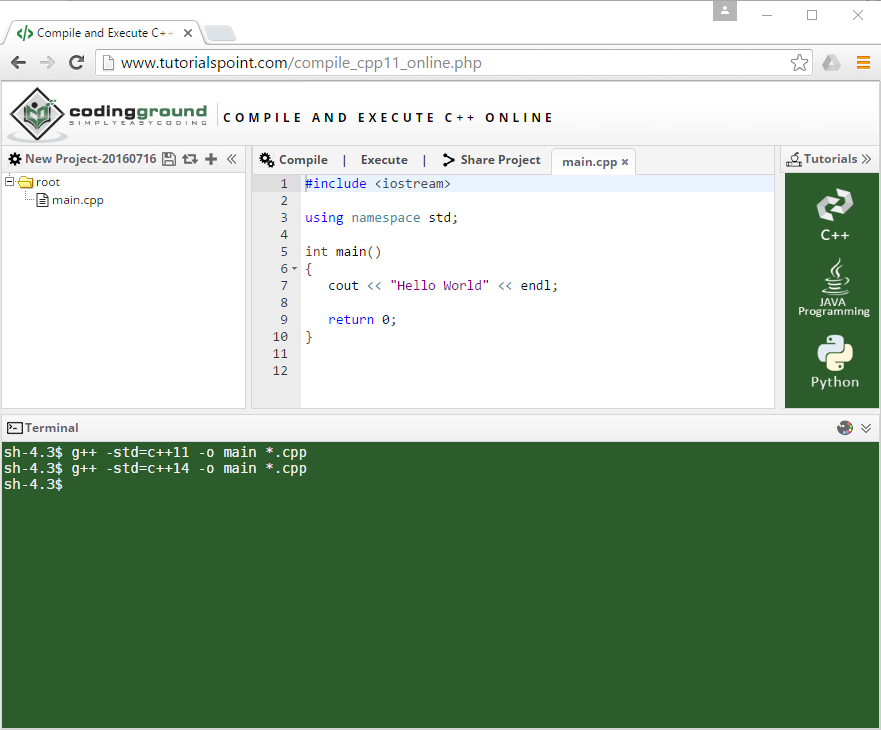Click the g++ -std=c++11 terminal command
Screen dimensions: 881x730
click(x=189, y=452)
